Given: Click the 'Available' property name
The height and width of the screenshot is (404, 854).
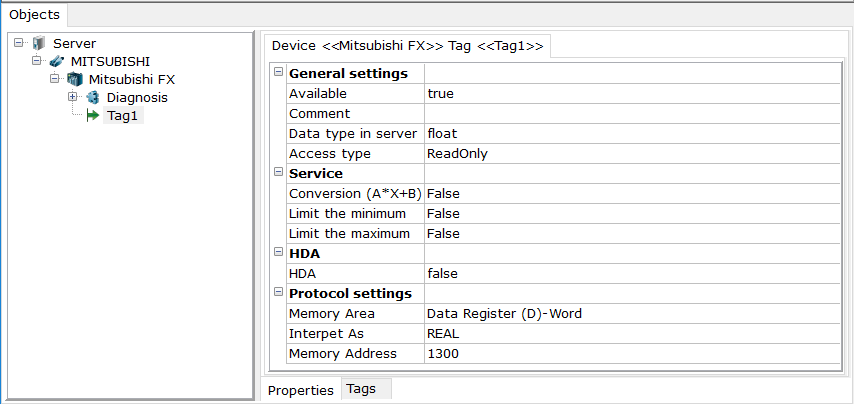Looking at the screenshot, I should tap(318, 94).
